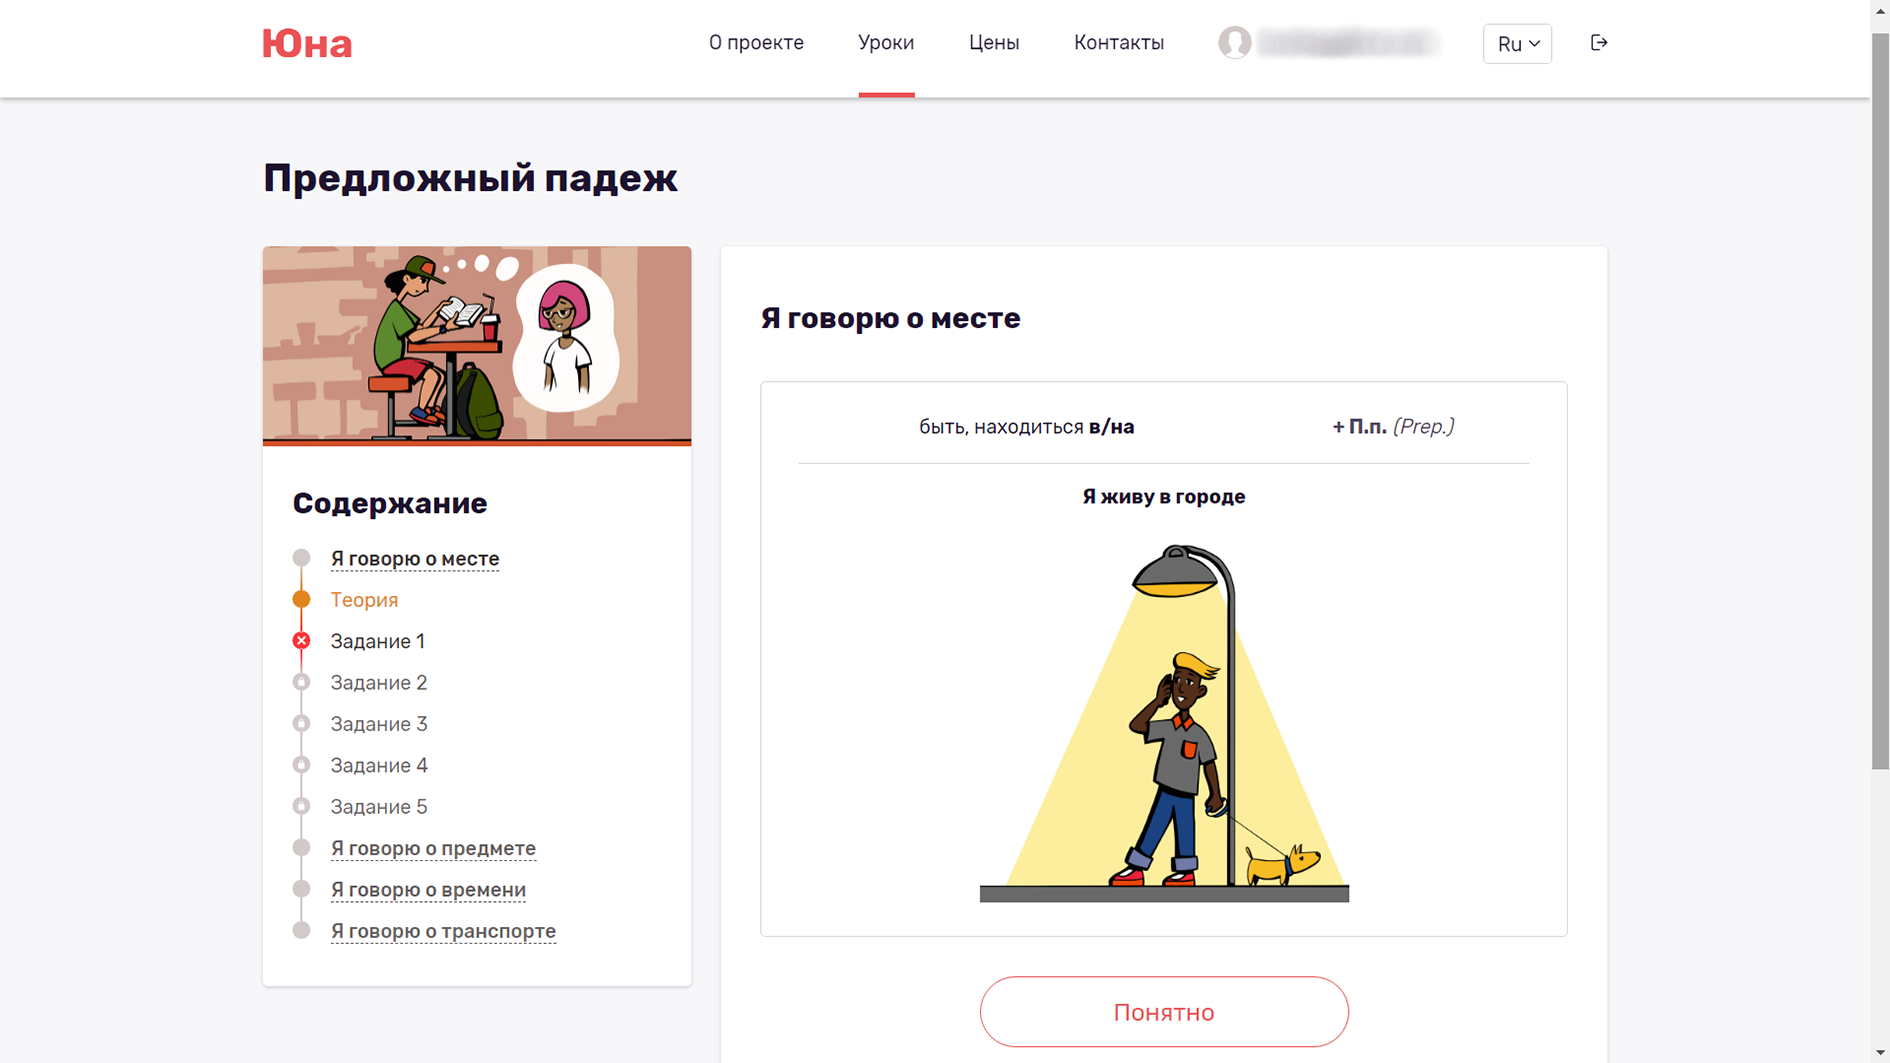Click the page's vertical scrollbar thumb
This screenshot has width=1890, height=1063.
pyautogui.click(x=1880, y=400)
